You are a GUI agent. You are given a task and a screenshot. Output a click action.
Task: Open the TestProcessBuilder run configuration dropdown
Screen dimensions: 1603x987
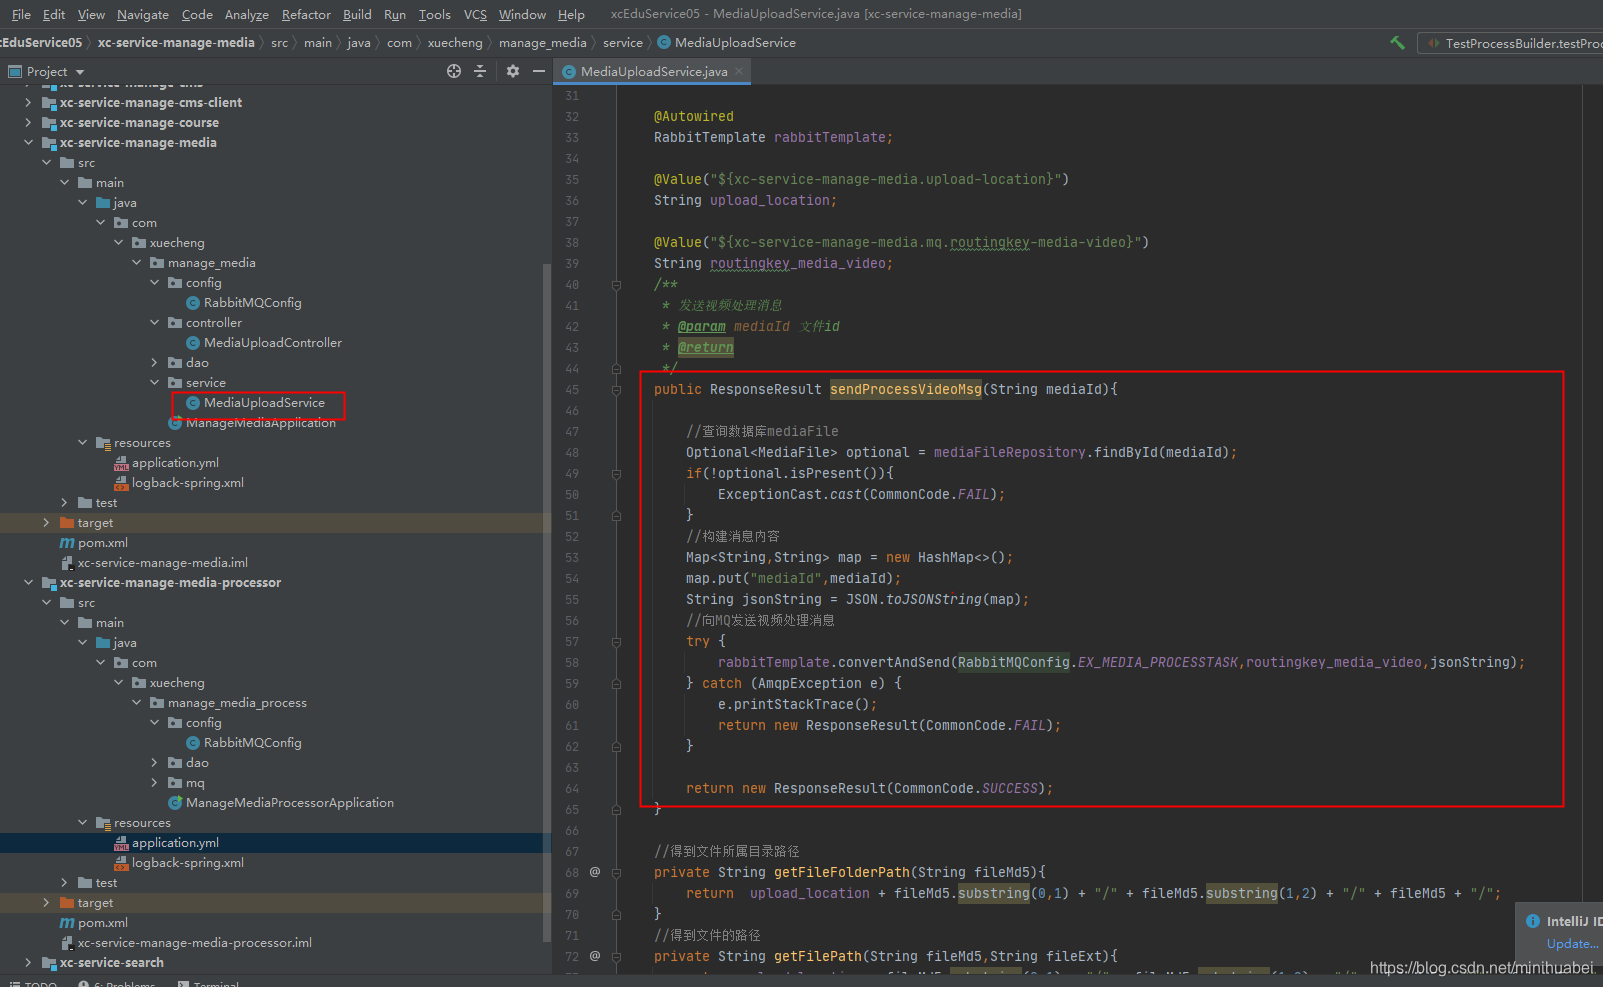(x=1511, y=43)
